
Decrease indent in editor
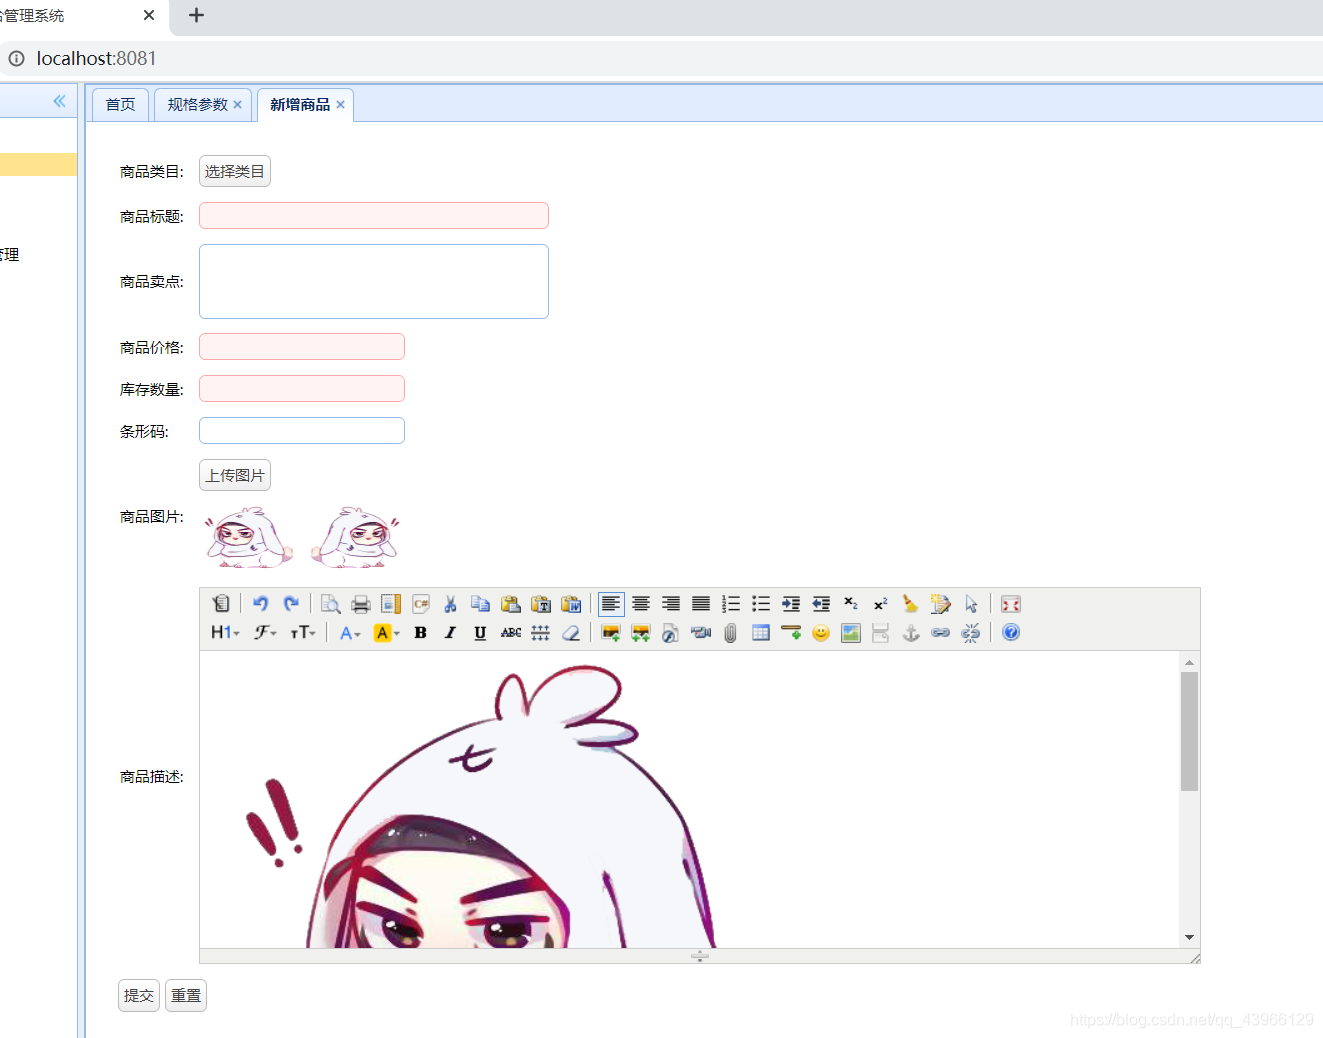[821, 604]
